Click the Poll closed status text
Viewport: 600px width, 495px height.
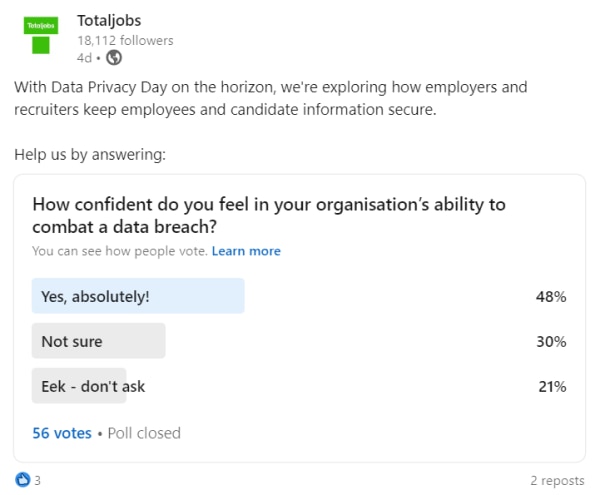click(x=144, y=433)
